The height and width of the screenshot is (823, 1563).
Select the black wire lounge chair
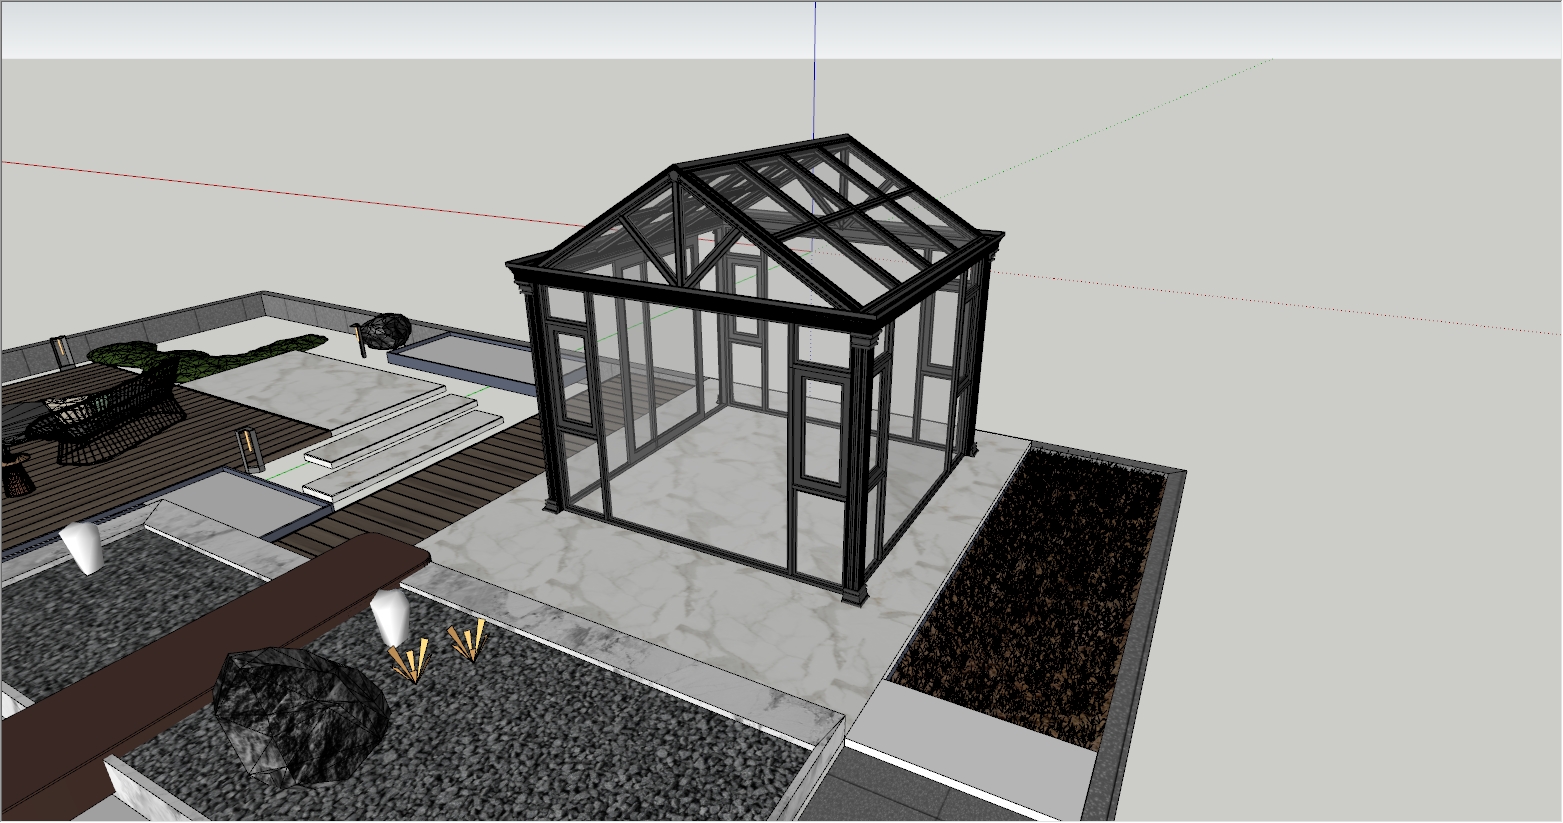click(x=110, y=415)
